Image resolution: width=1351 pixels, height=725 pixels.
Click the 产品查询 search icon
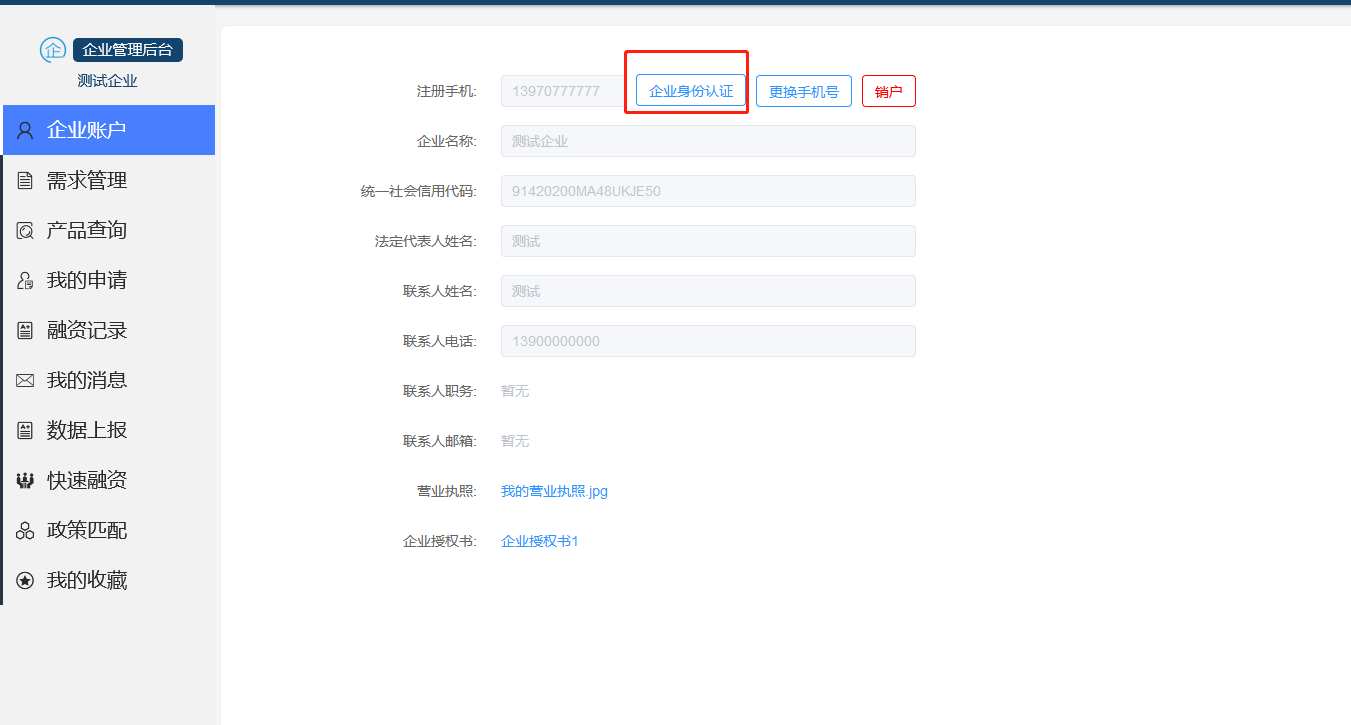click(x=25, y=231)
